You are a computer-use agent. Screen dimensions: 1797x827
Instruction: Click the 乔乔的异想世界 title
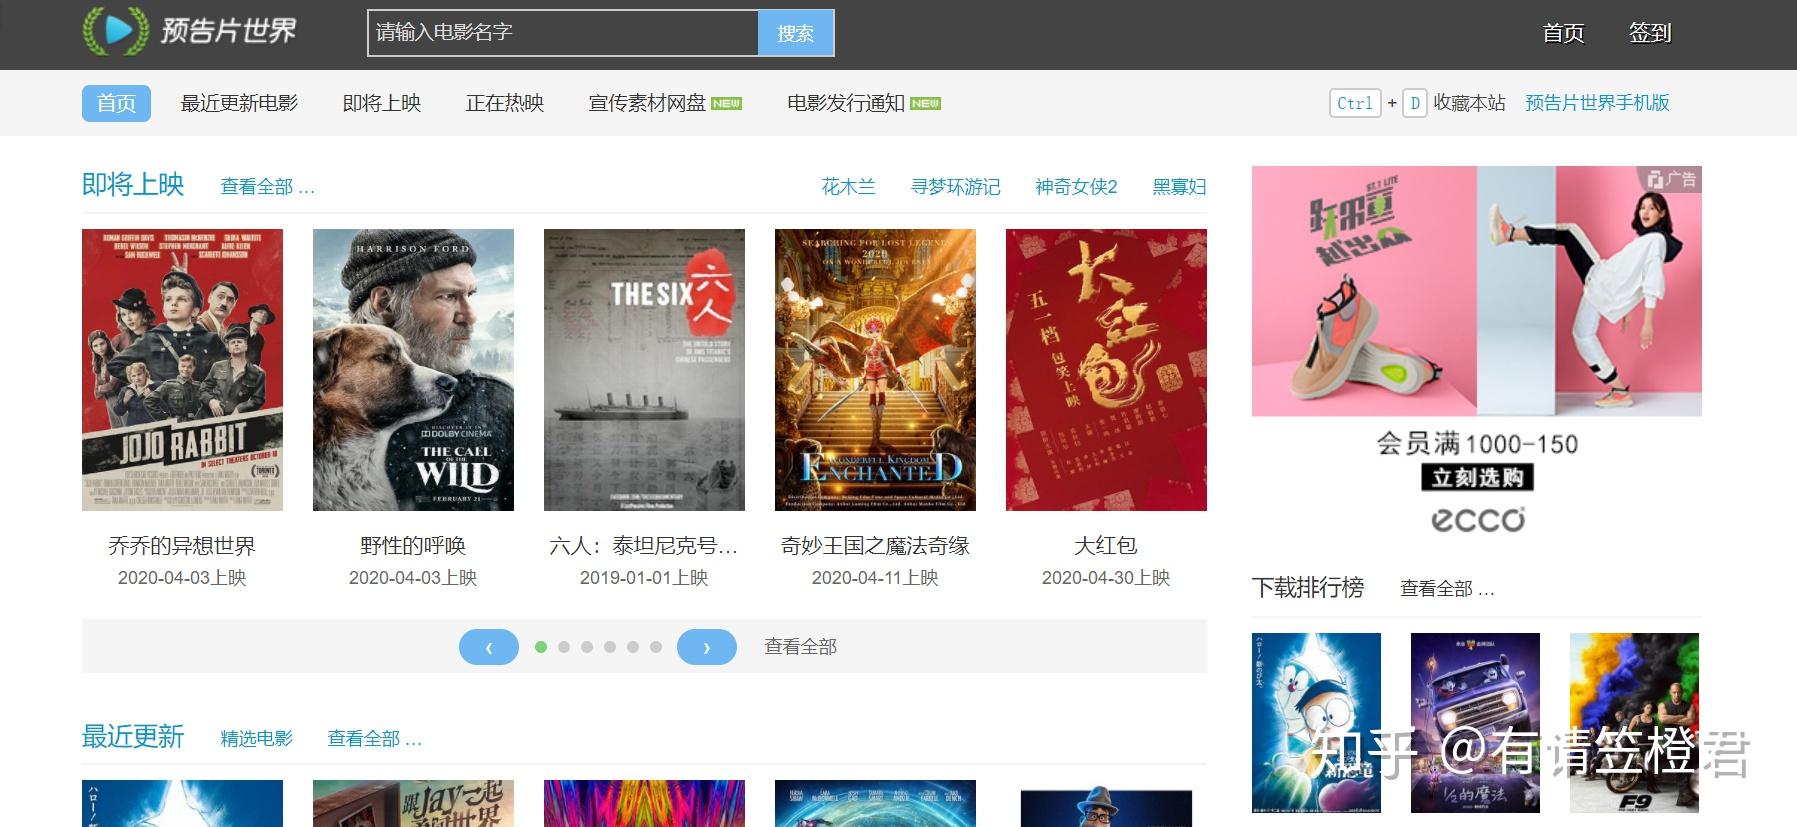[182, 546]
